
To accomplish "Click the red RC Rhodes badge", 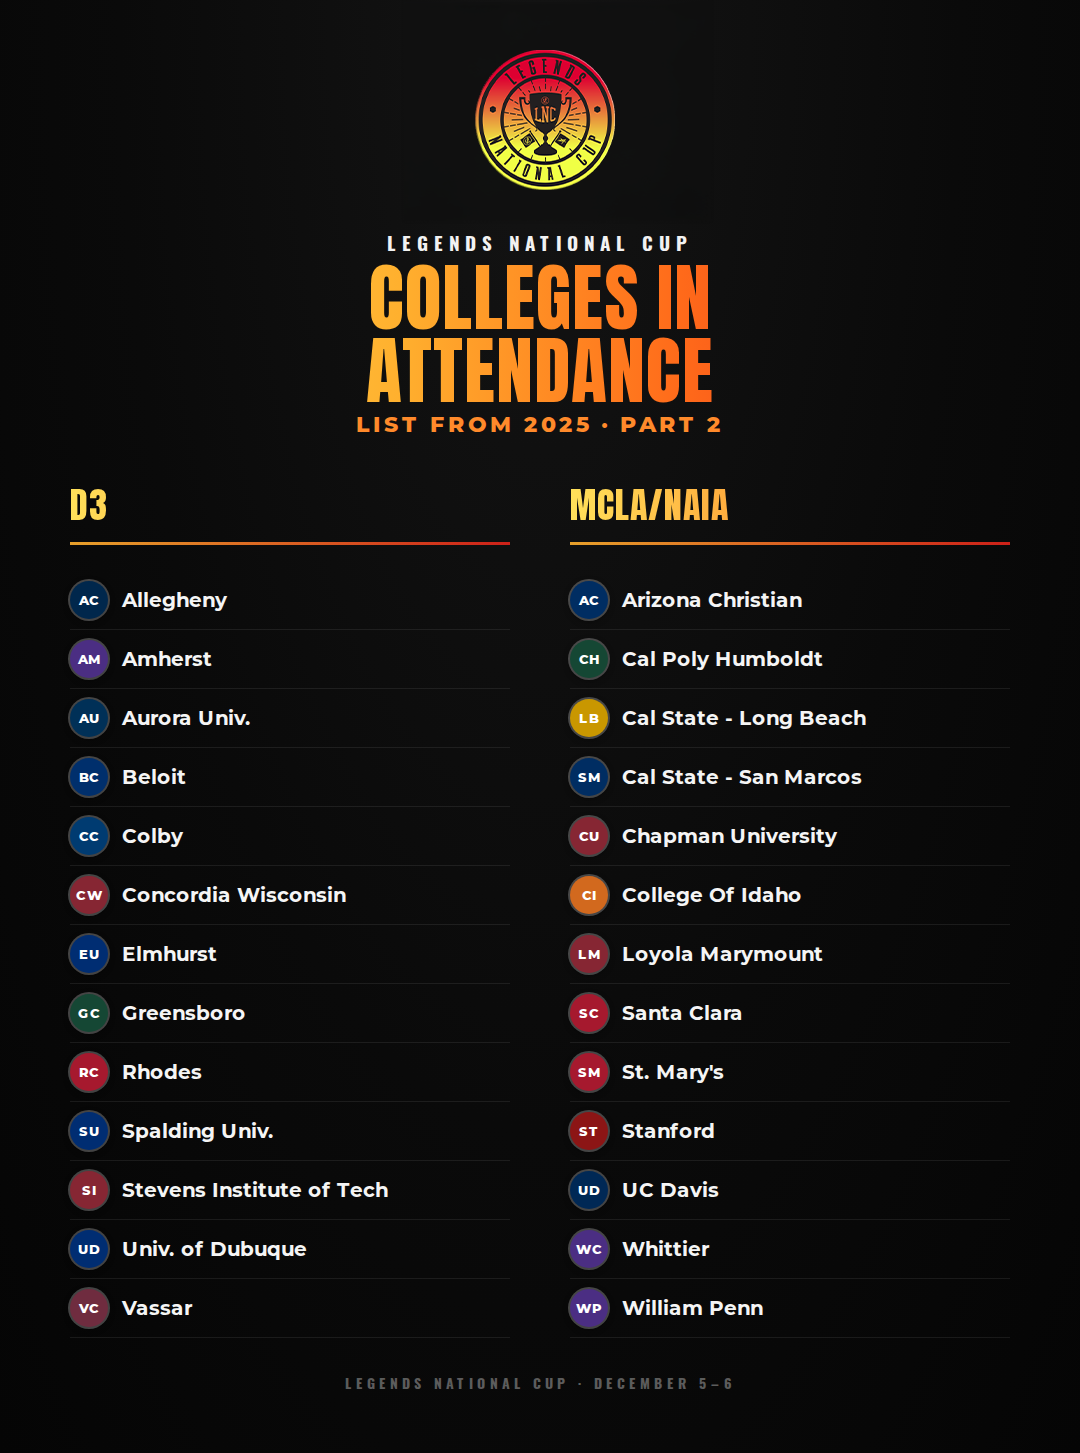I will [x=89, y=1072].
